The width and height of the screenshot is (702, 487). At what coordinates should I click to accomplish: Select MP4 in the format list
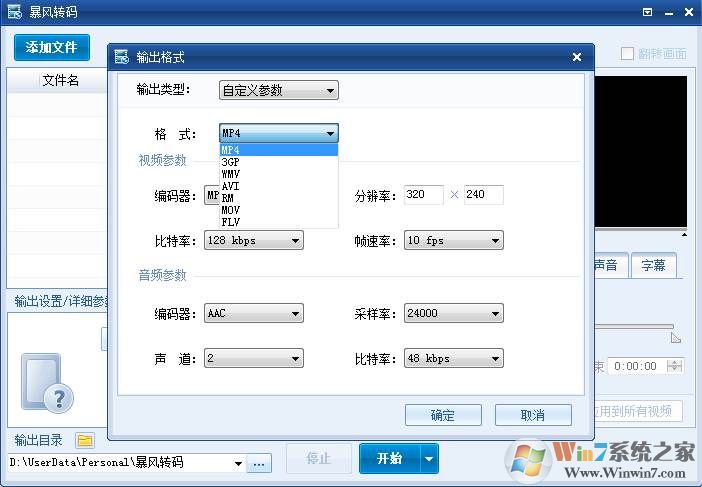[278, 150]
